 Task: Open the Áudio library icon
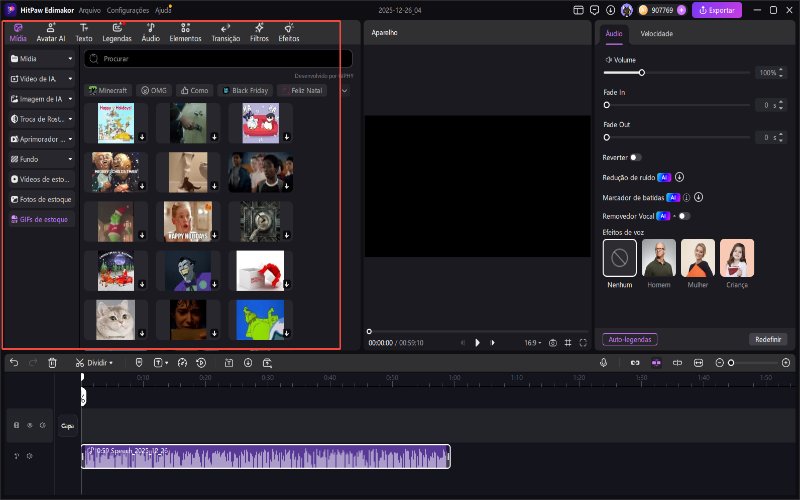(151, 33)
